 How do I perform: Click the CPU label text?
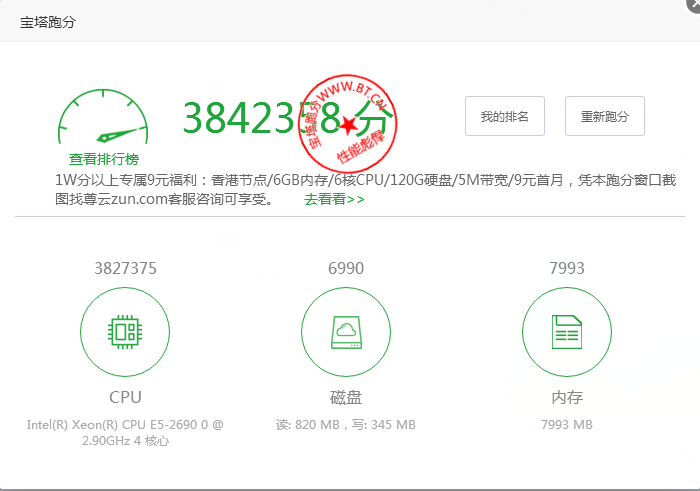125,397
